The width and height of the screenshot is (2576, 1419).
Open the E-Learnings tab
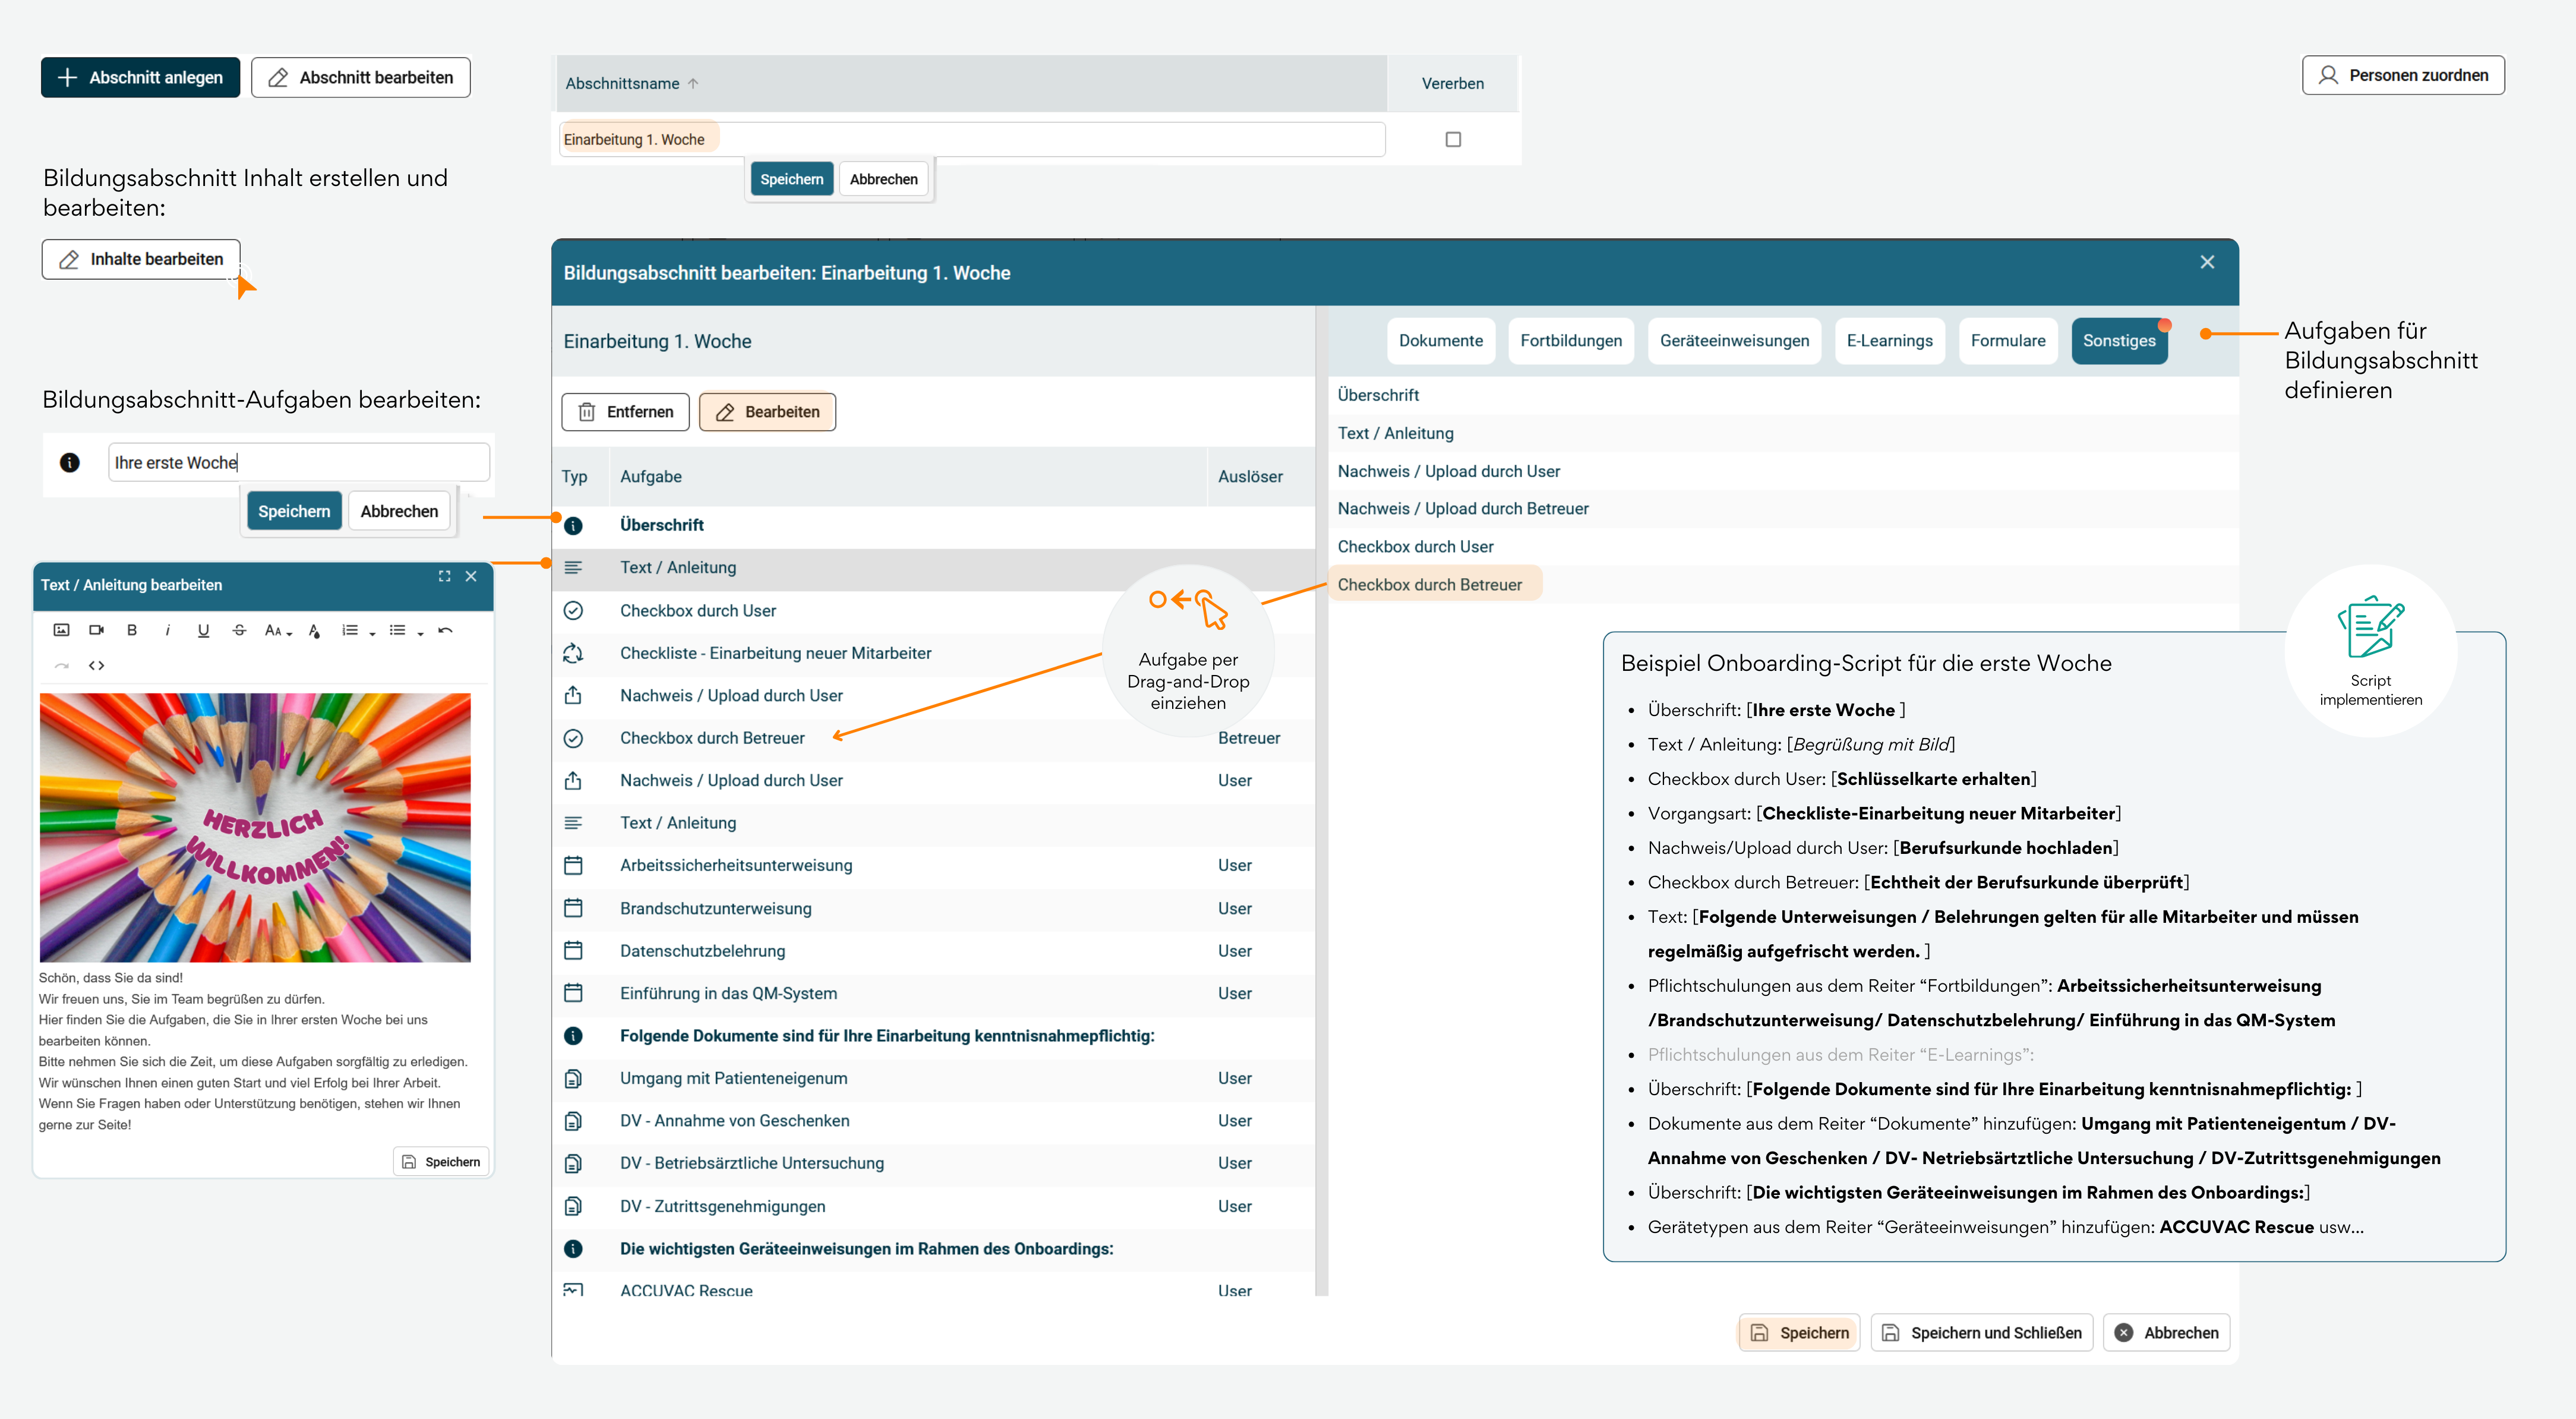tap(1889, 340)
